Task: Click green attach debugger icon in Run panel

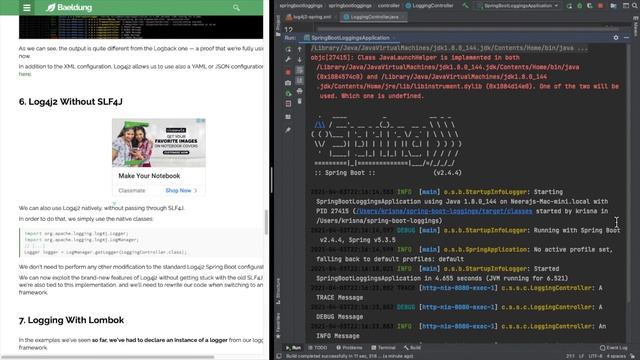Action: 288,93
